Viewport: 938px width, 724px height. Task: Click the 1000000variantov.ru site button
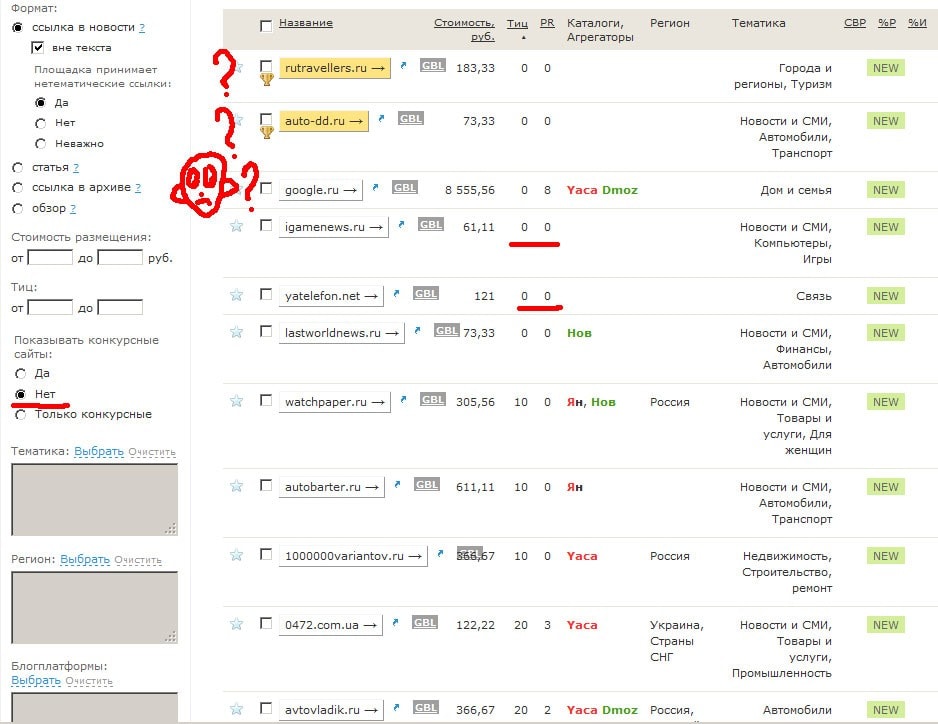353,556
